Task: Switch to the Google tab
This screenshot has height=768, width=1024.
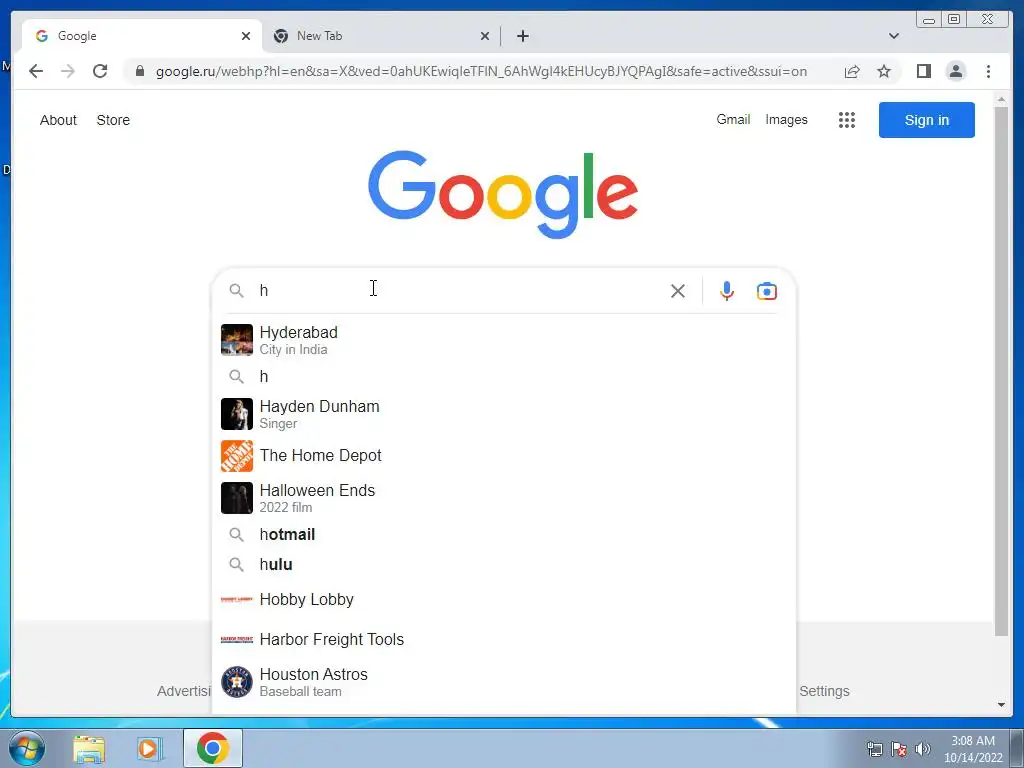Action: click(x=142, y=36)
